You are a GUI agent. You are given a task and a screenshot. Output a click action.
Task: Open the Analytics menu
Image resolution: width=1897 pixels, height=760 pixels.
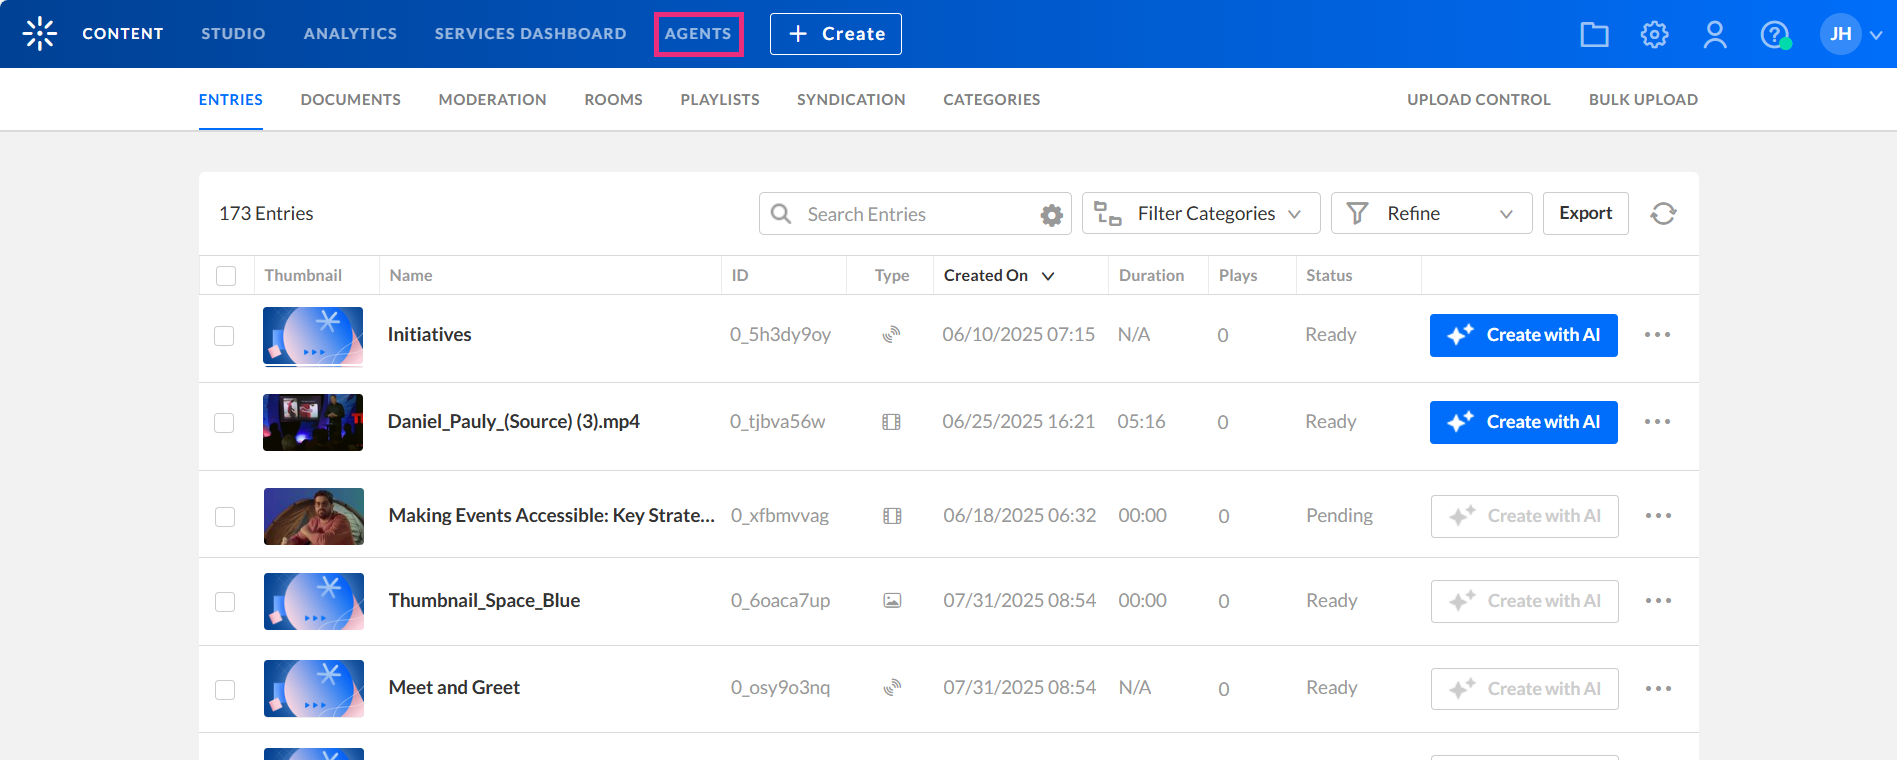click(350, 34)
